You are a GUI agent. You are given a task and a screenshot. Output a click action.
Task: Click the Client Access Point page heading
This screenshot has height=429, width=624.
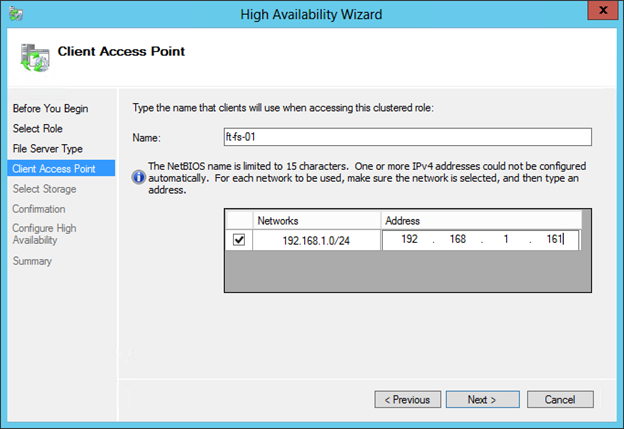point(121,51)
